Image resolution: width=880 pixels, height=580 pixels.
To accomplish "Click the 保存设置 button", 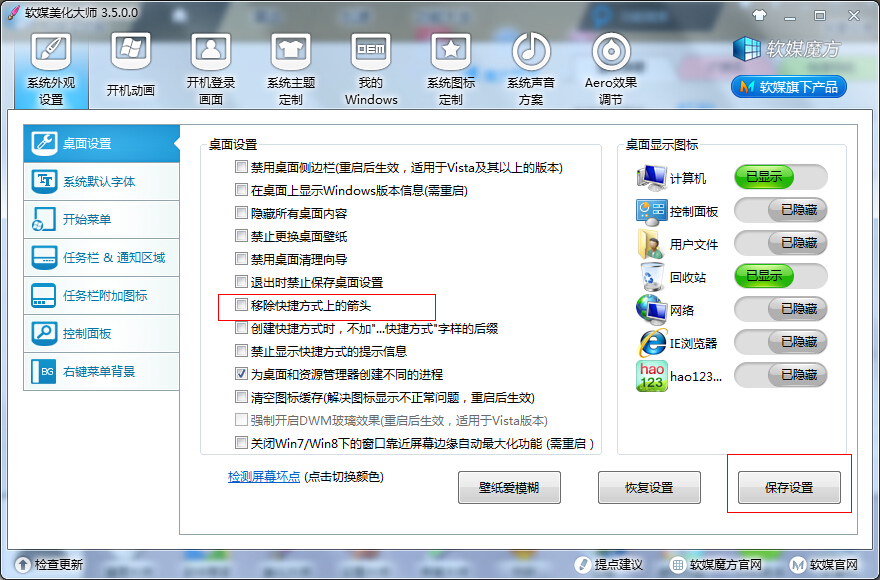I will point(789,487).
